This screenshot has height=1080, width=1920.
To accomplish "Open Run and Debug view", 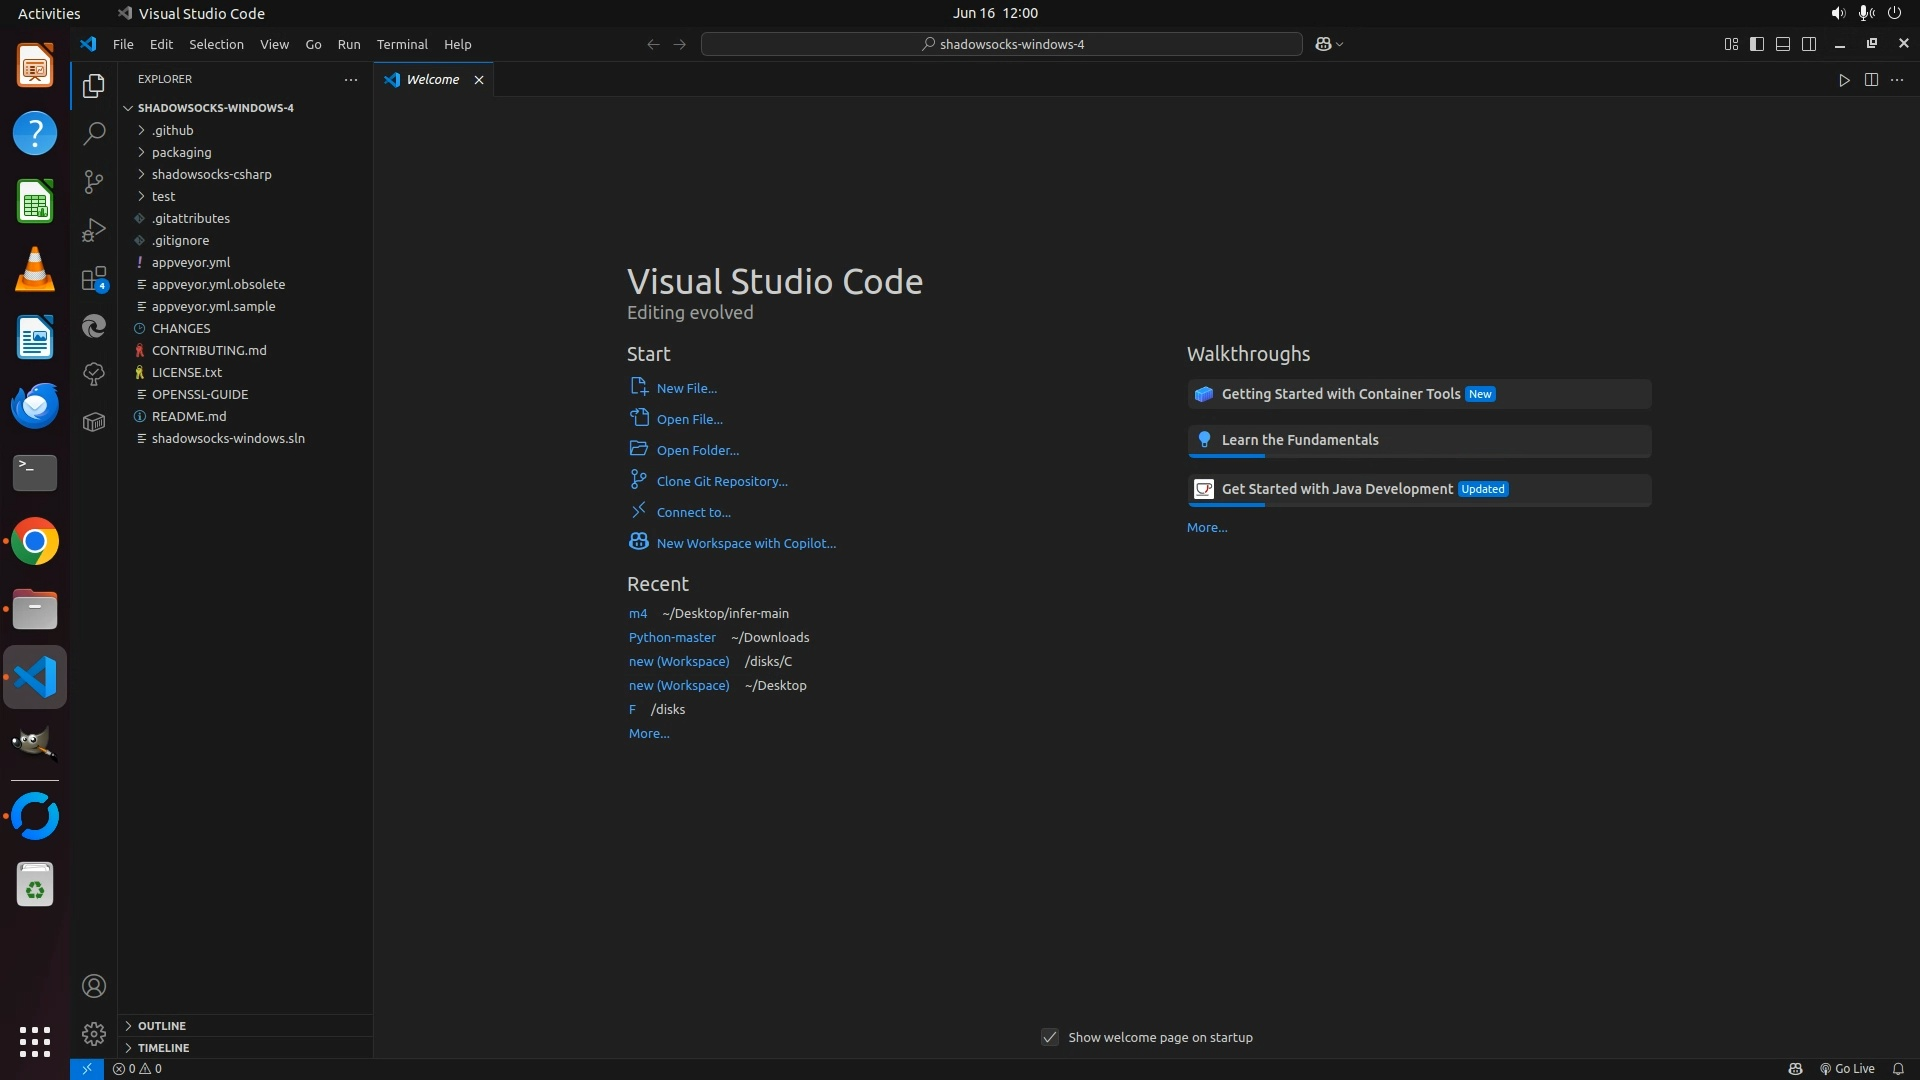I will tap(94, 230).
